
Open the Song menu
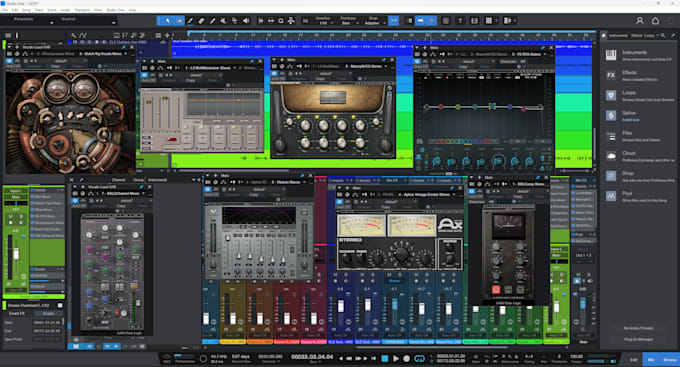click(x=26, y=10)
